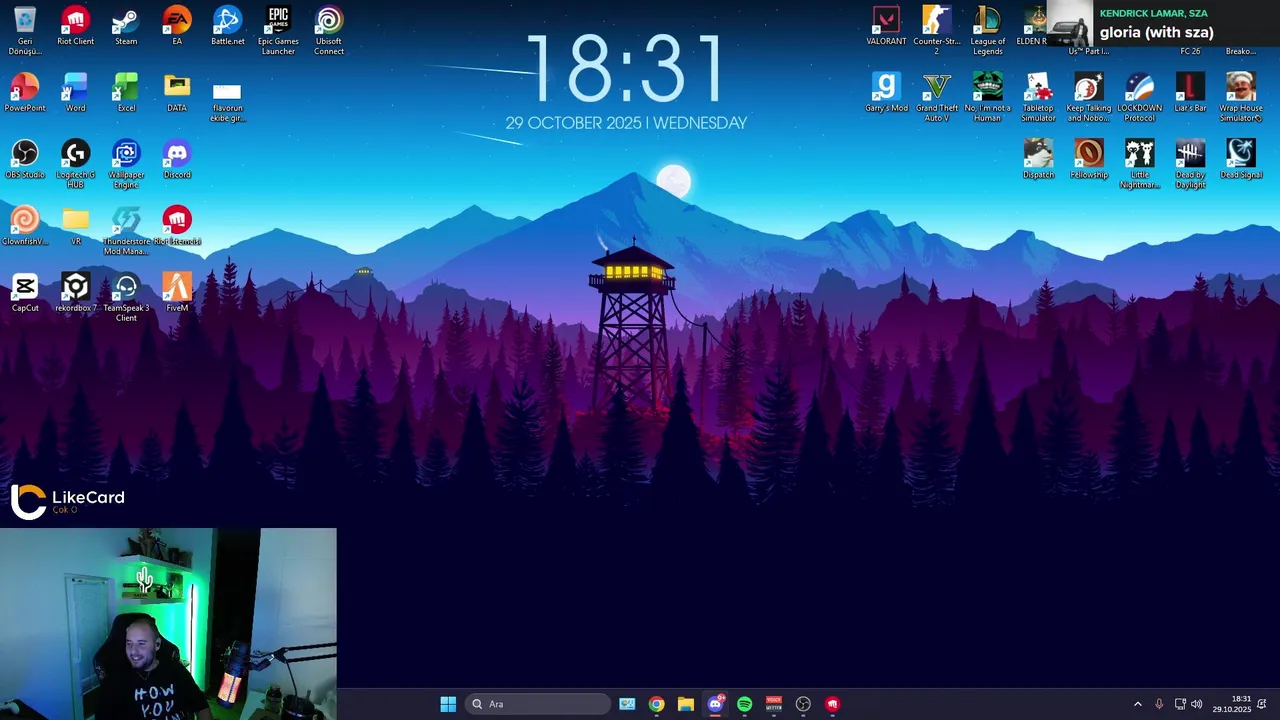Select the Logitech G HUB desktop icon

coord(75,164)
